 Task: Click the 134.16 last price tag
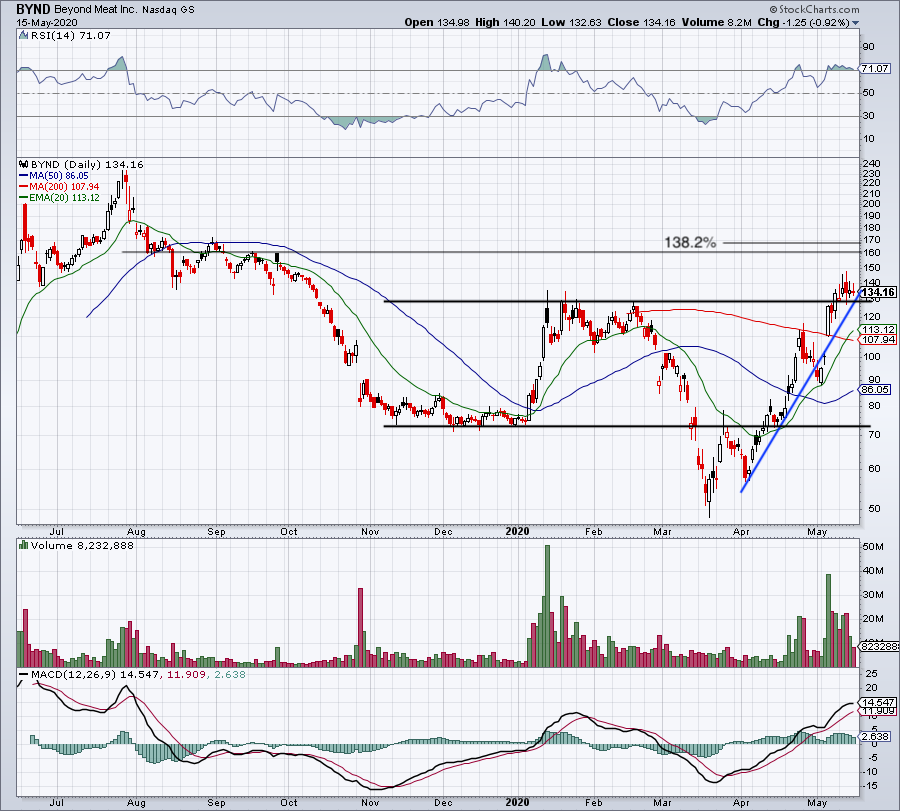click(x=878, y=293)
